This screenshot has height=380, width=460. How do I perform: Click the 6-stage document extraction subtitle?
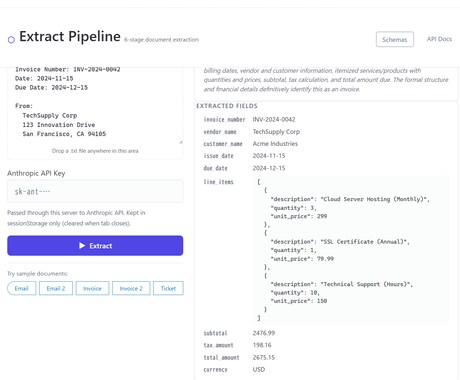[161, 40]
